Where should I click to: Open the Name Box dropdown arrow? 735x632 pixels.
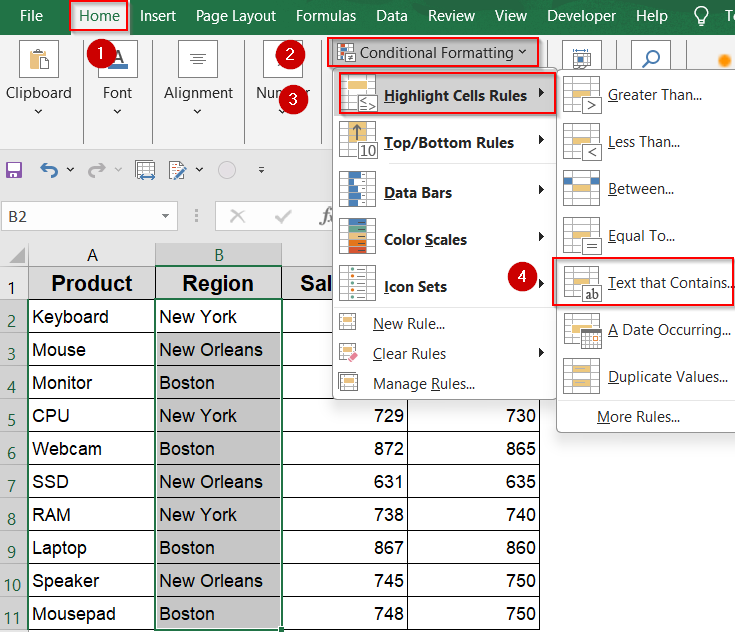click(x=165, y=216)
